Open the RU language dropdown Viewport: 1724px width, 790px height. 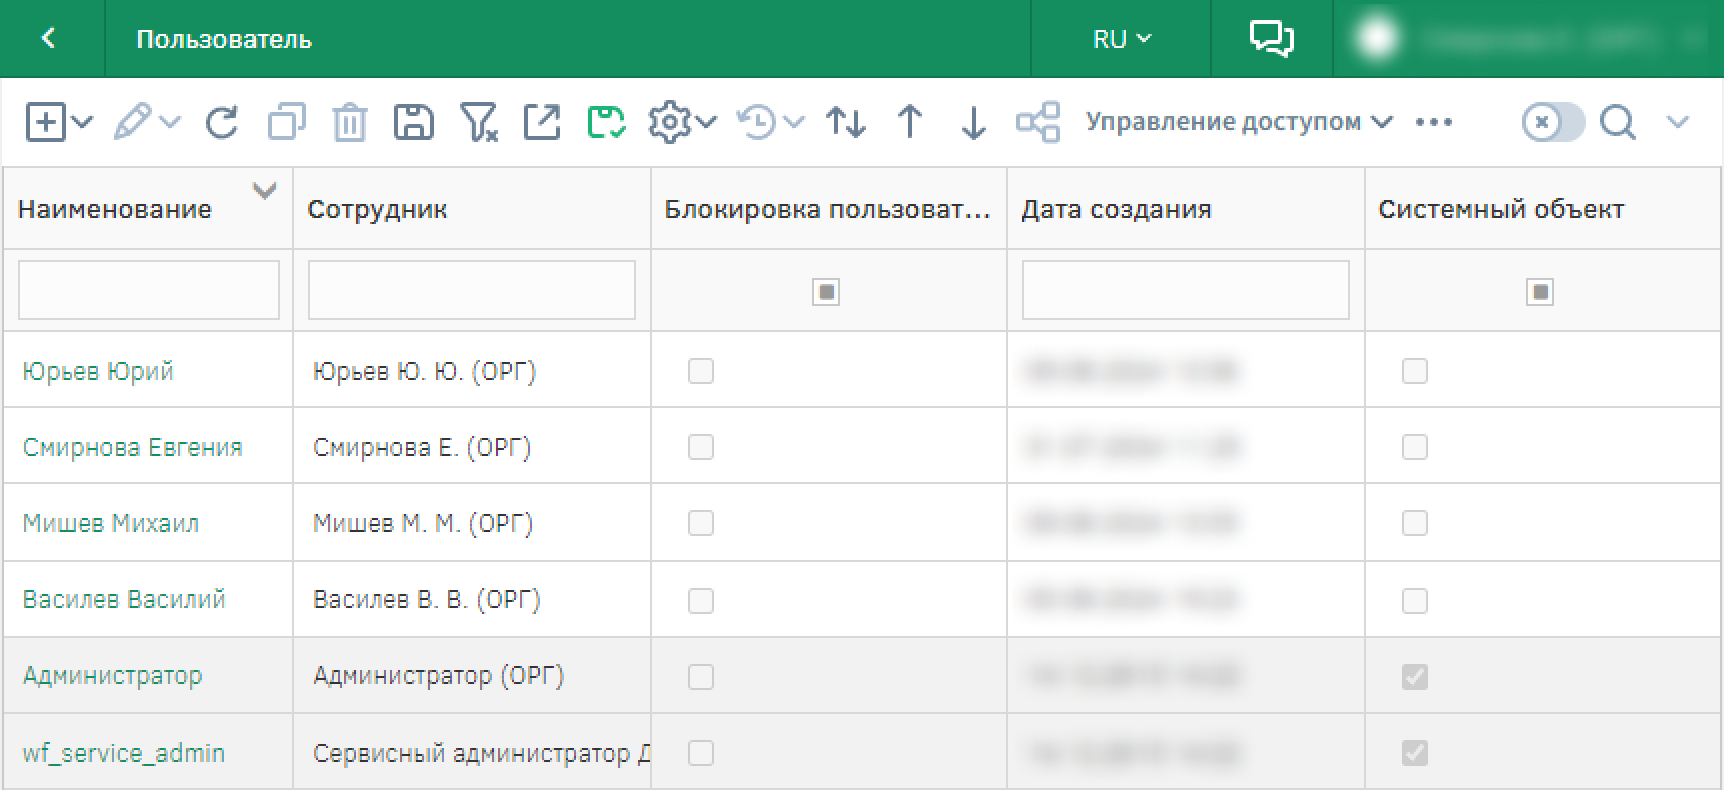1121,39
